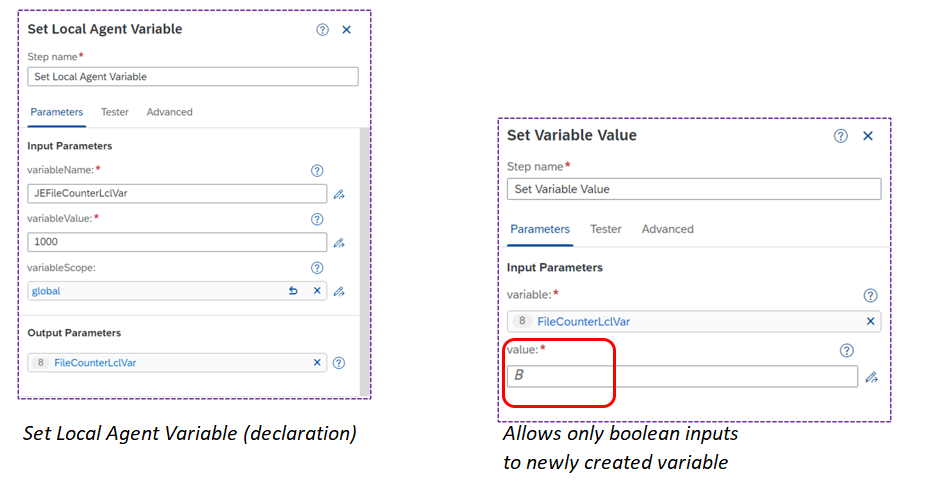The height and width of the screenshot is (498, 929).
Task: Show help for the variable parameter
Action: click(870, 295)
